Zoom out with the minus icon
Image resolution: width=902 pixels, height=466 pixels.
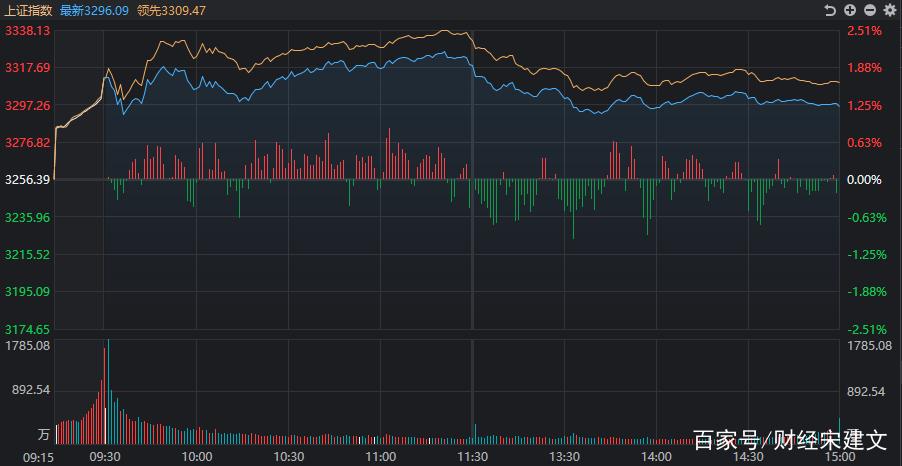[x=869, y=10]
